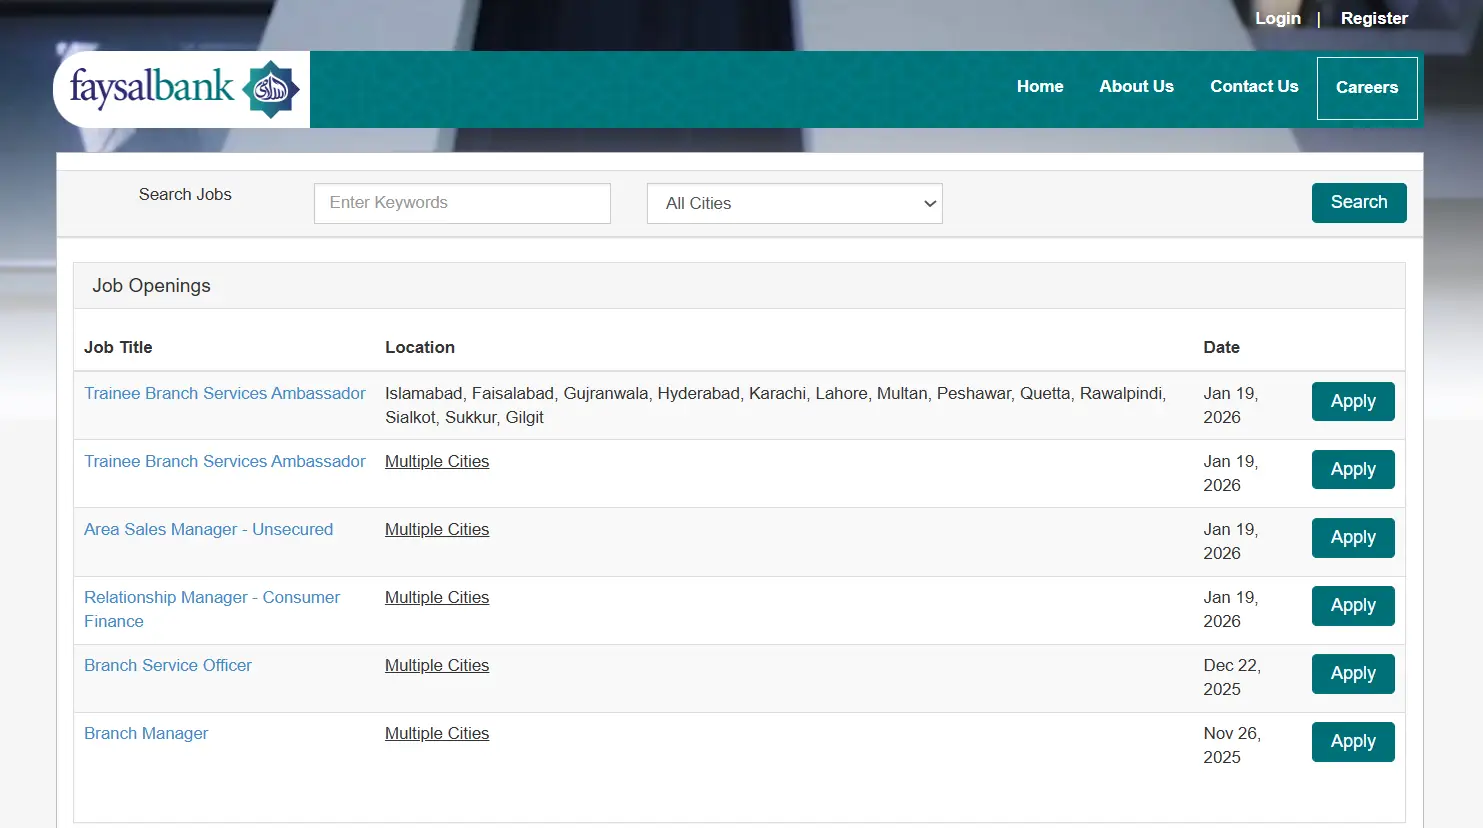
Task: View Relationship Manager - Consumer Finance posting
Action: tap(211, 598)
